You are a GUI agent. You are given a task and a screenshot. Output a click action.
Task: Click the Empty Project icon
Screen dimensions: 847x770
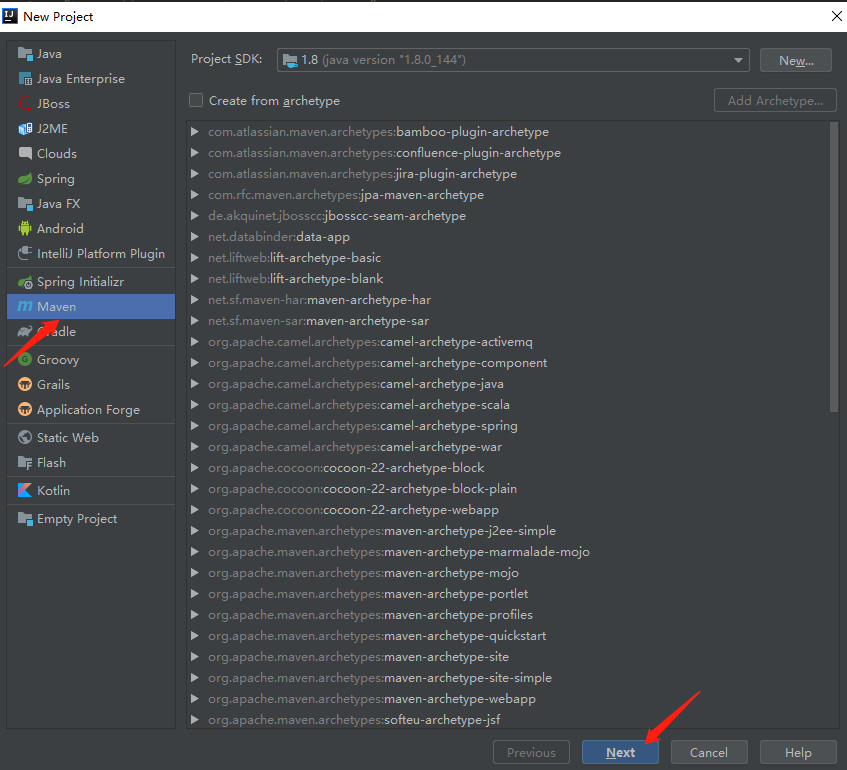25,519
